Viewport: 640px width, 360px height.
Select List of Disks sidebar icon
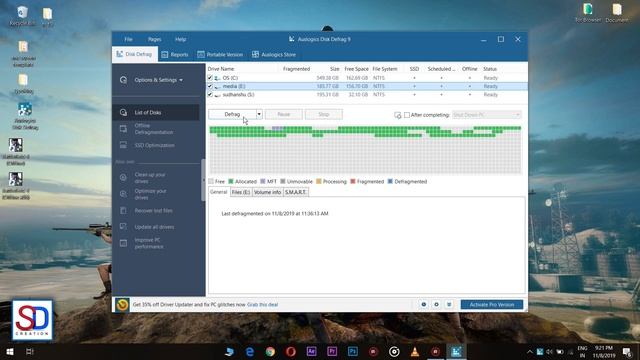[123, 113]
